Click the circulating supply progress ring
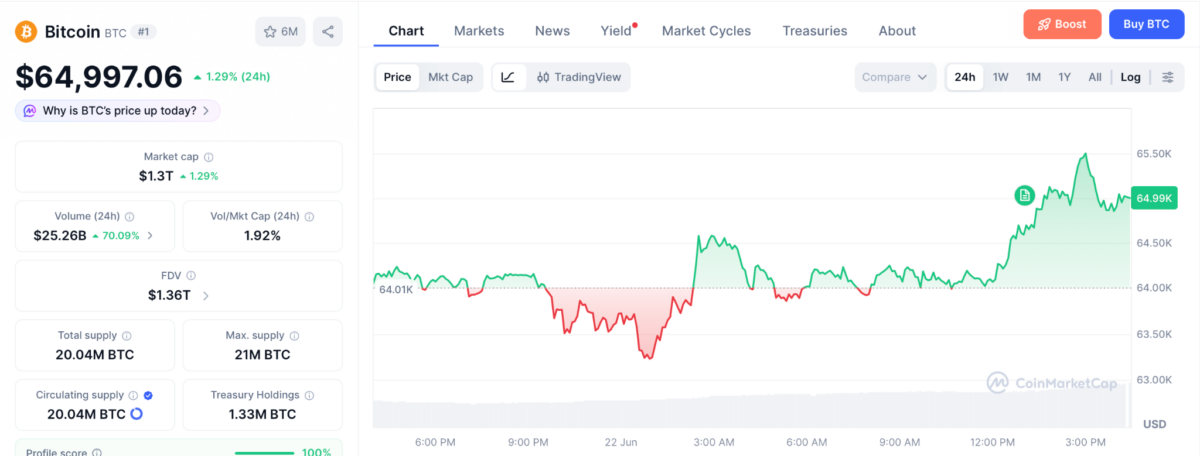Viewport: 1200px width, 456px height. click(136, 414)
